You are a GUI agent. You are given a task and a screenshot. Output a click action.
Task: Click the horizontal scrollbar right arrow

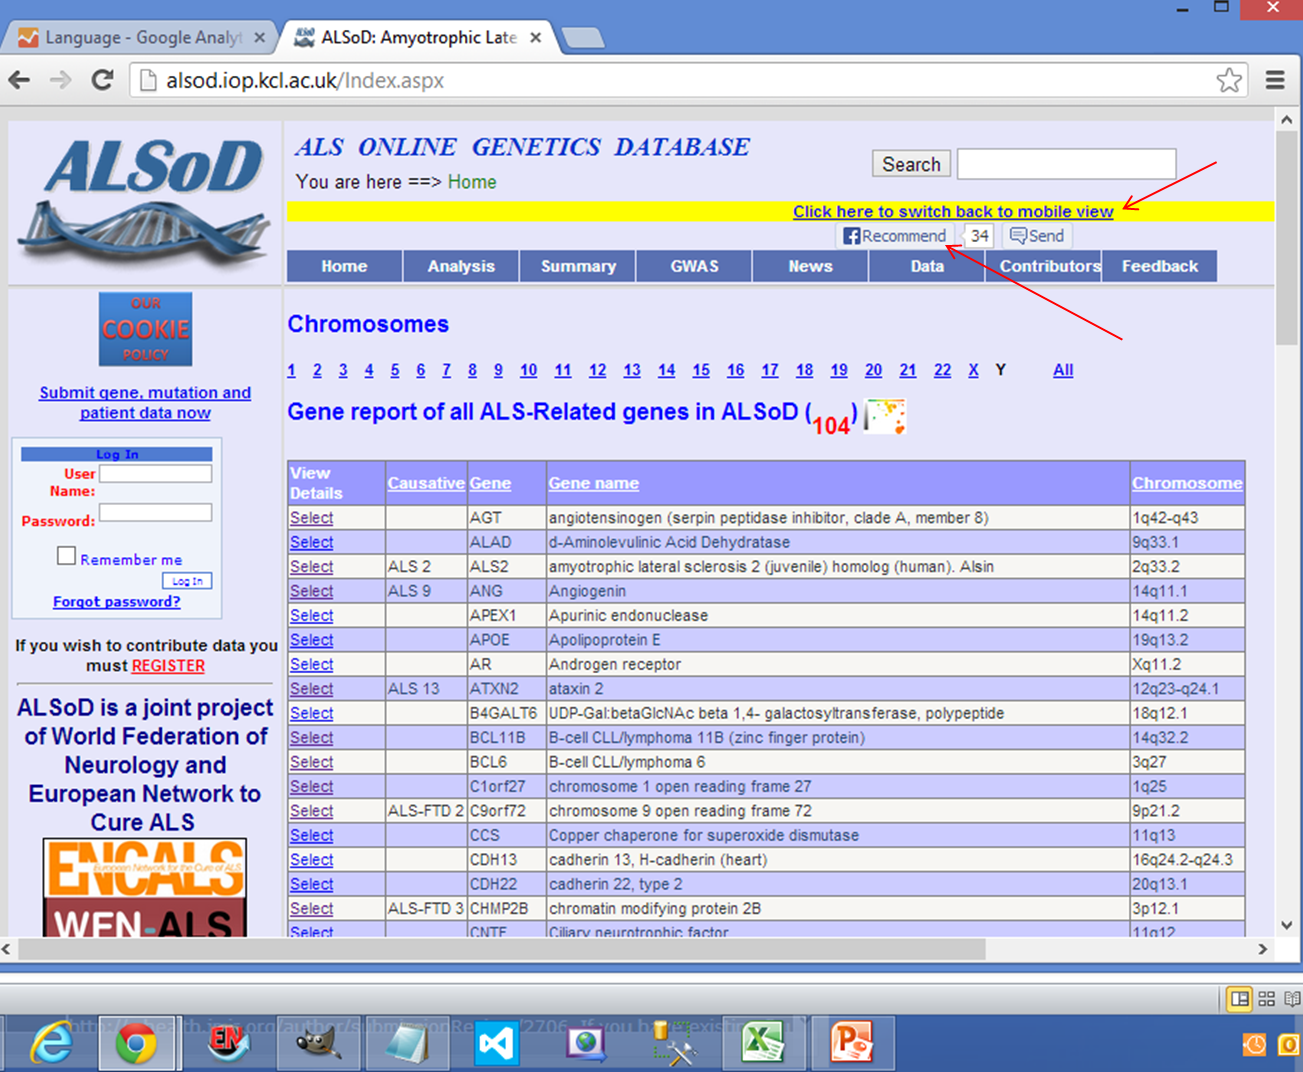1262,949
